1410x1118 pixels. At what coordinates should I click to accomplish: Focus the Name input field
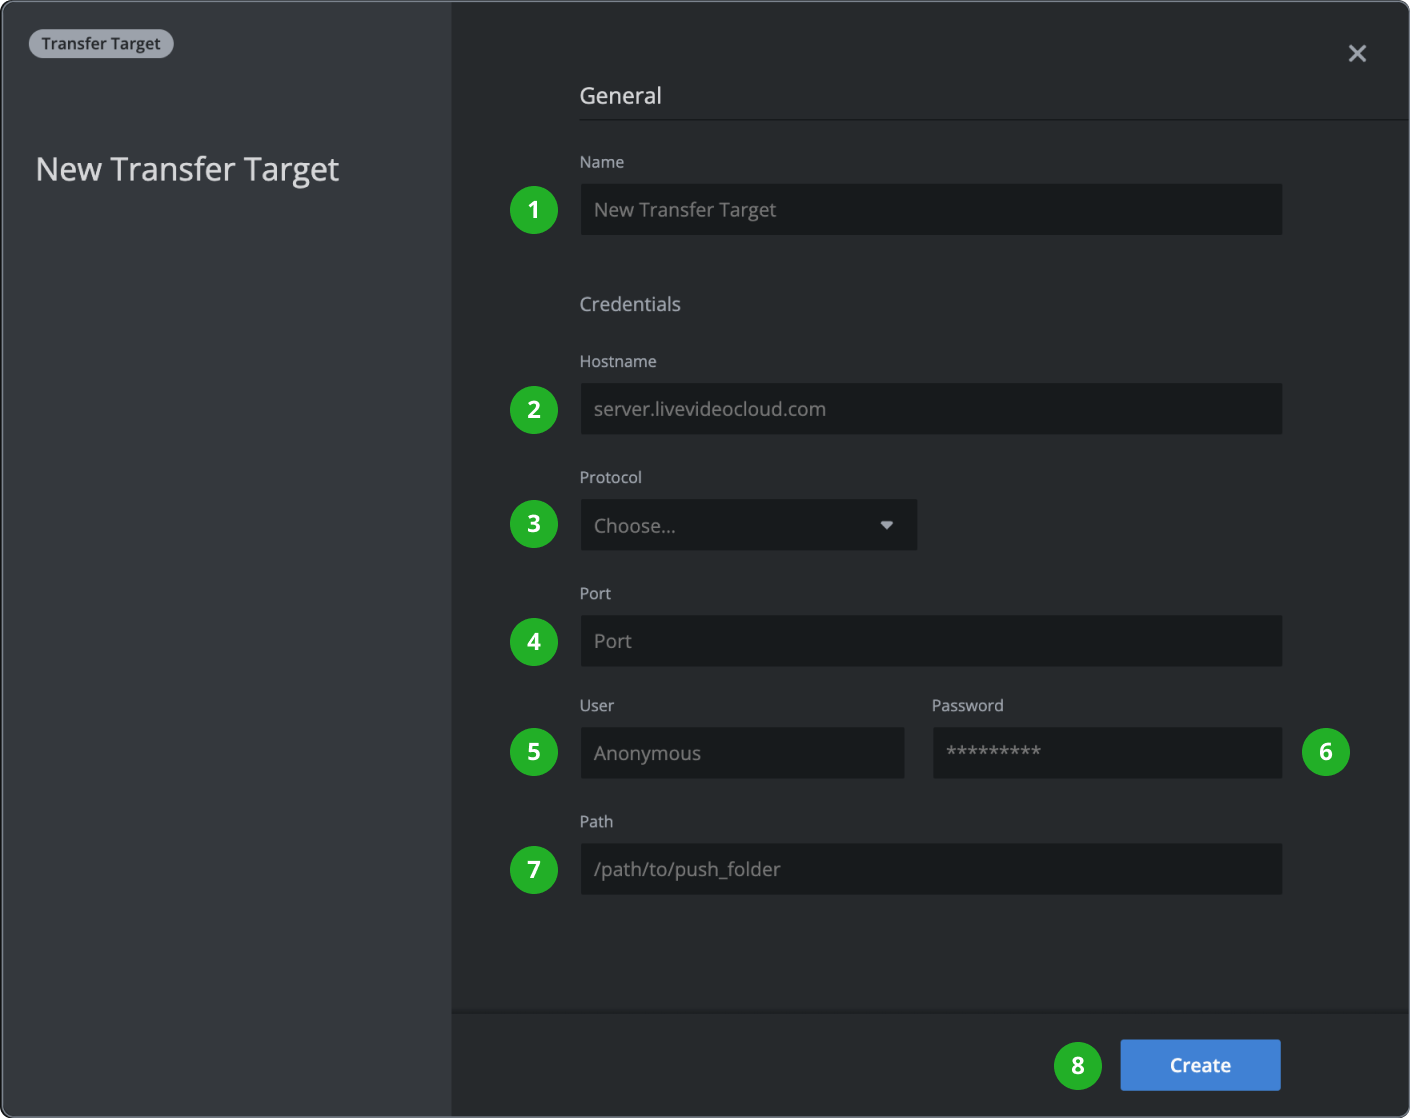(x=930, y=210)
